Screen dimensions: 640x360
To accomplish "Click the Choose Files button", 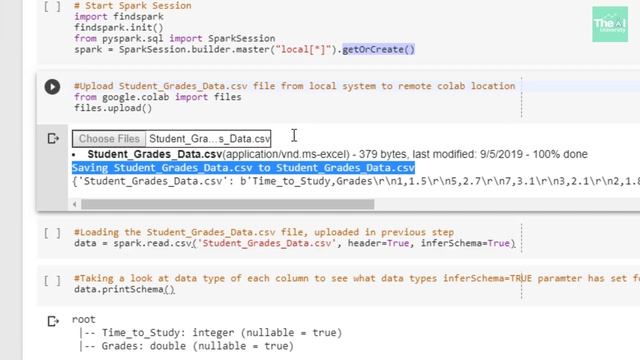I will point(109,139).
